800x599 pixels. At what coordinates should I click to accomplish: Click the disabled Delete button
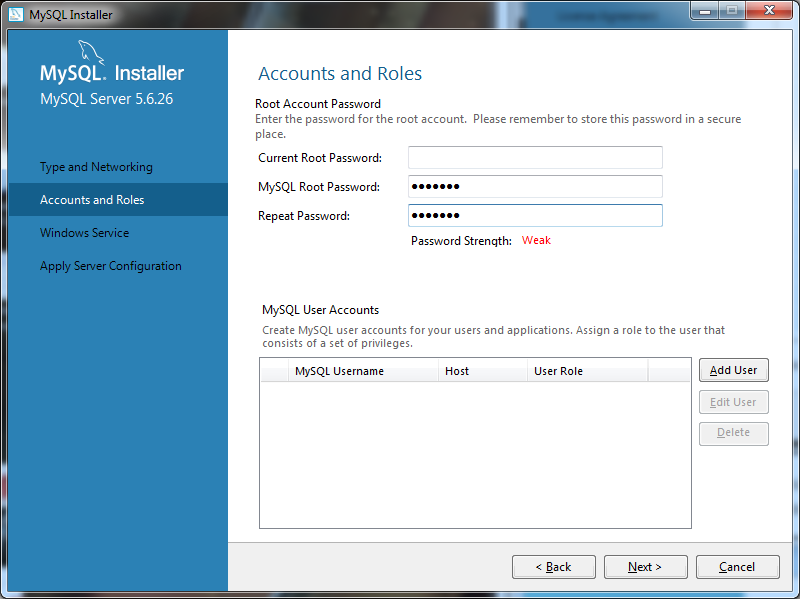coord(734,433)
